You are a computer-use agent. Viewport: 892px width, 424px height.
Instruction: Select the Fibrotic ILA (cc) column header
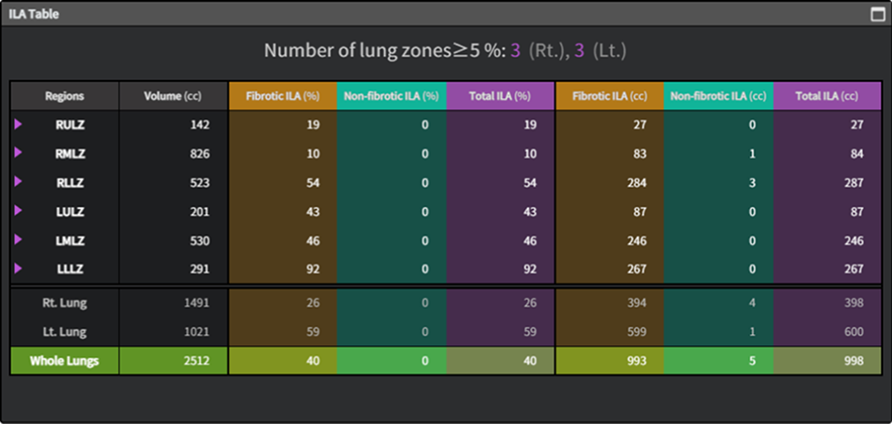(x=609, y=96)
